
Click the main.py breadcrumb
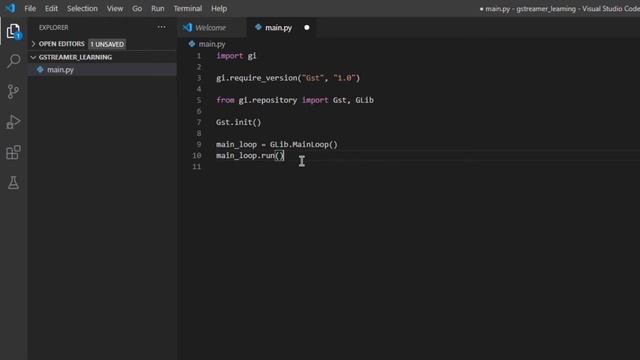212,44
